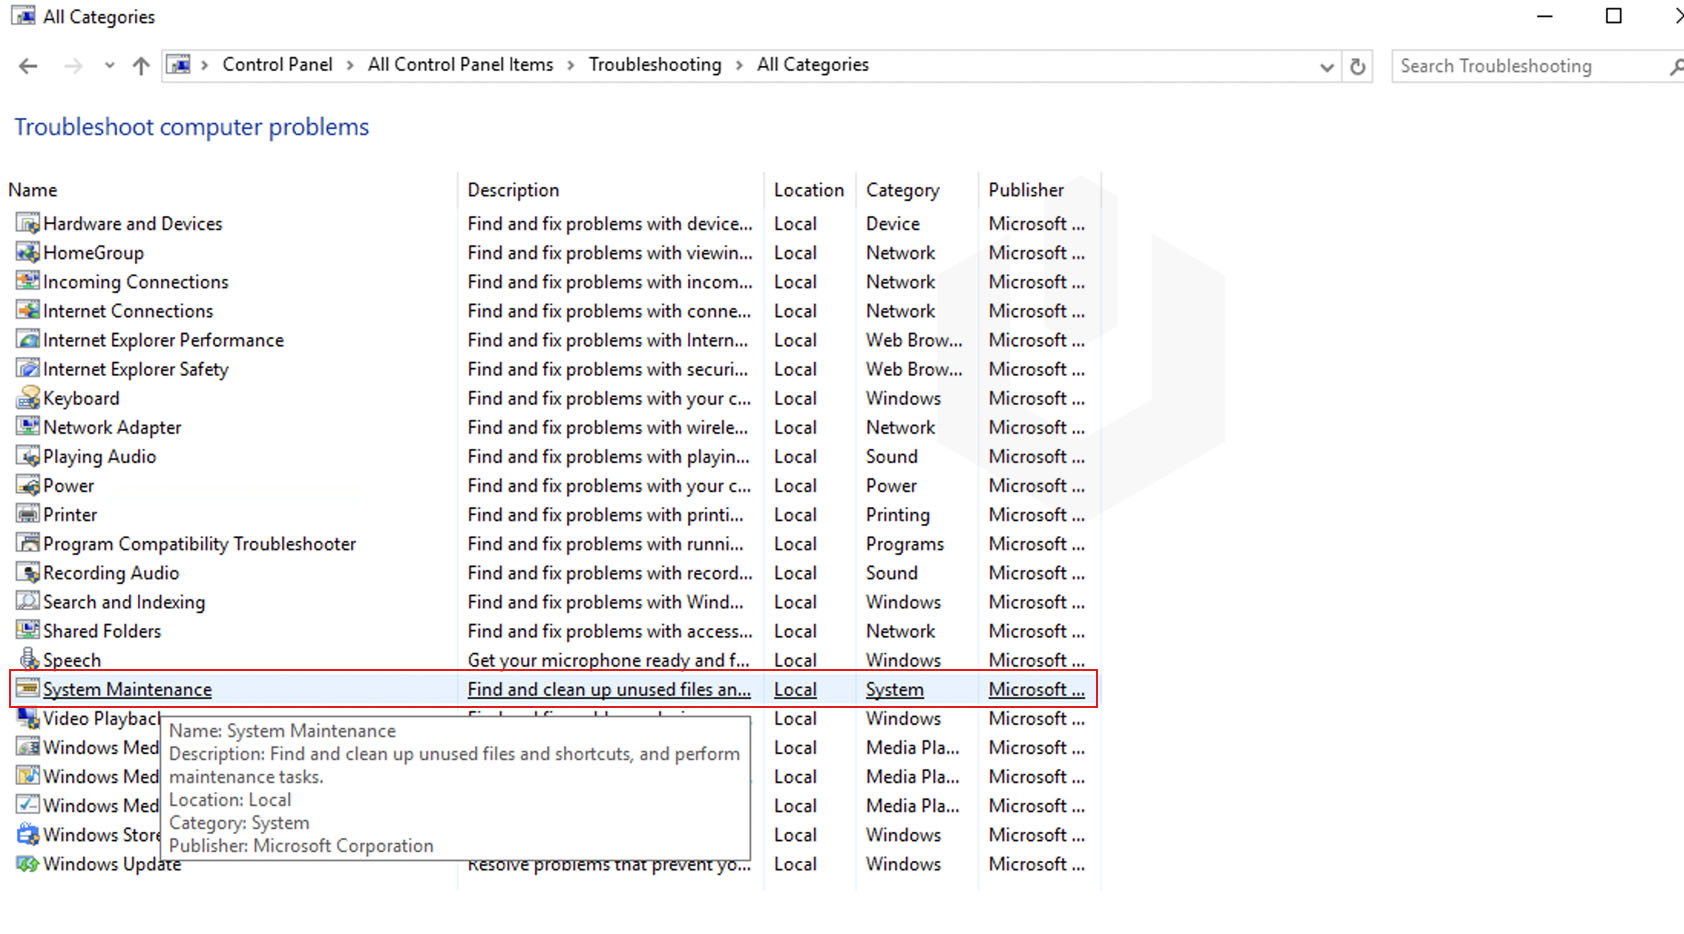
Task: Click the System Maintenance icon
Action: pyautogui.click(x=27, y=689)
